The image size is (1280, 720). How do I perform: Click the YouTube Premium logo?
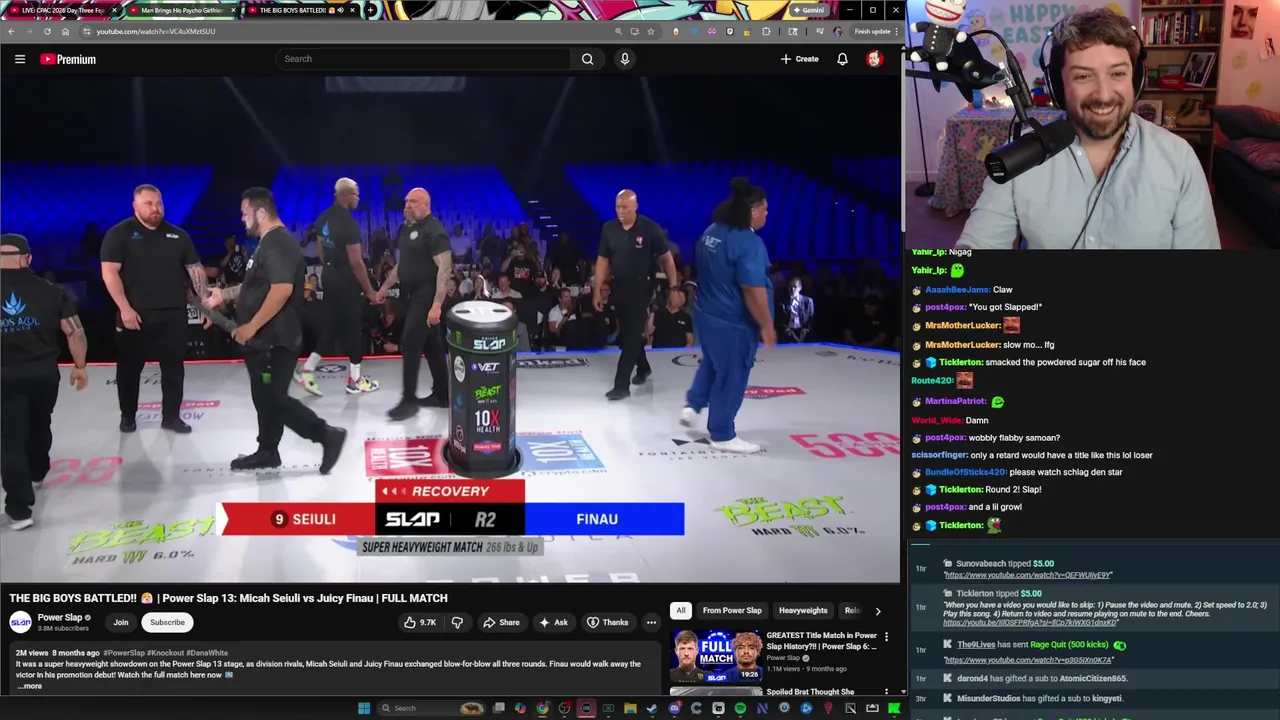click(x=68, y=59)
